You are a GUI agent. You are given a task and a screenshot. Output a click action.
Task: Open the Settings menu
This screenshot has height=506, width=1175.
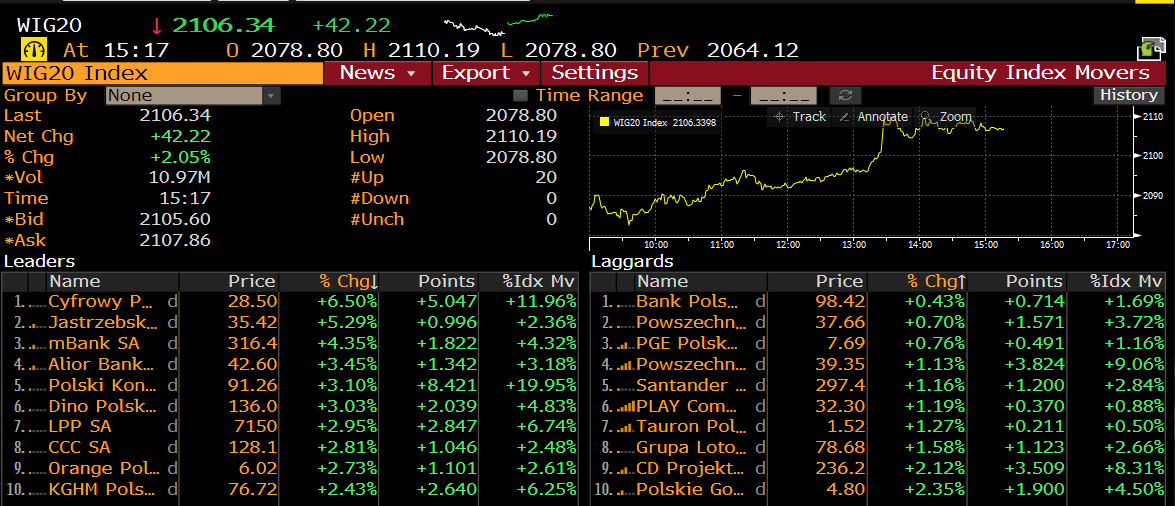point(595,73)
